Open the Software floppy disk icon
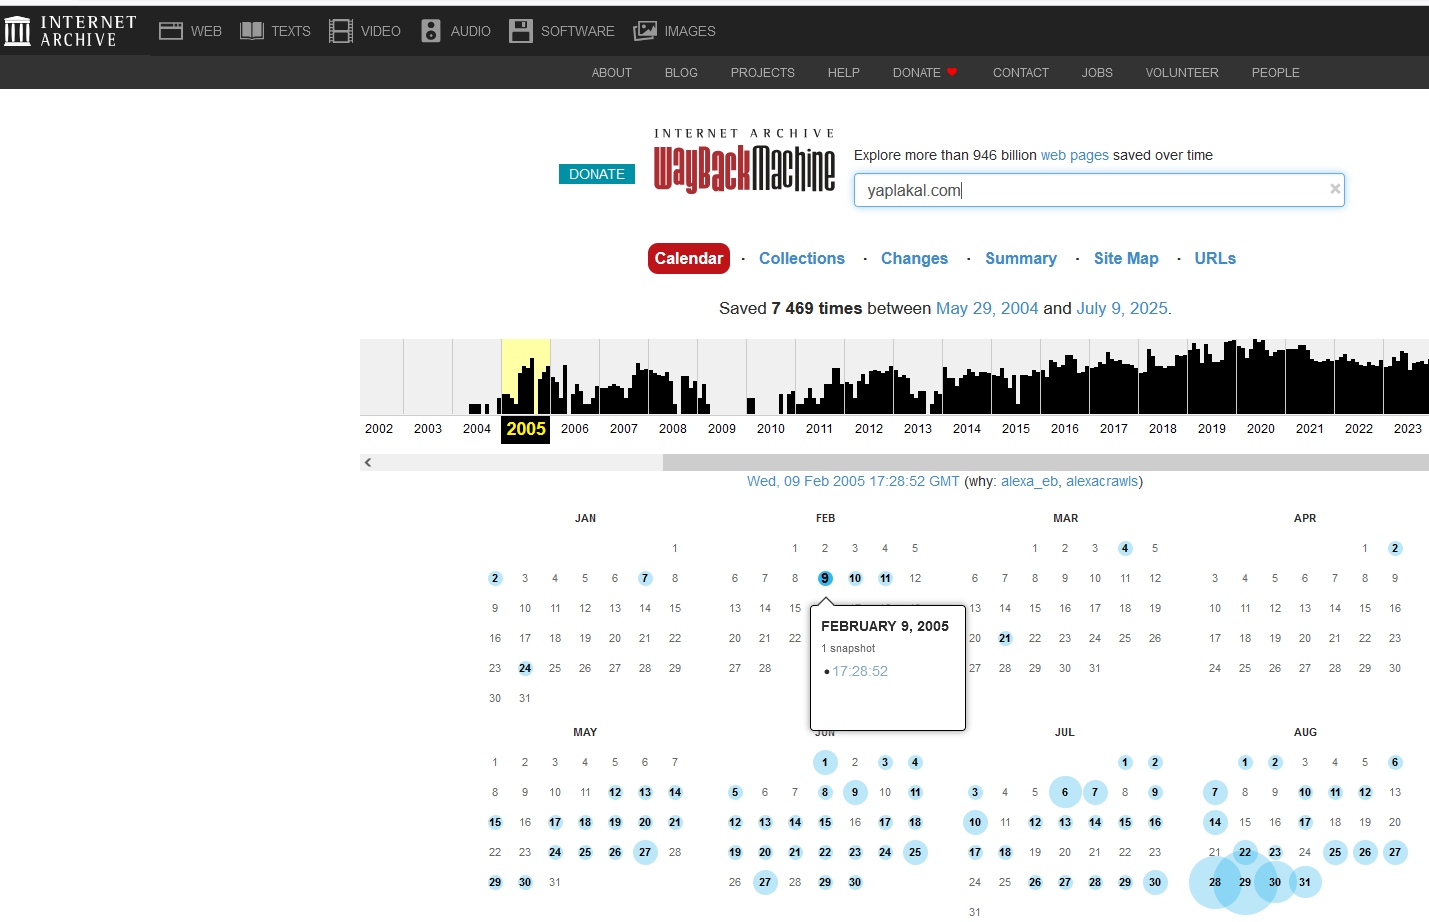 click(x=521, y=31)
